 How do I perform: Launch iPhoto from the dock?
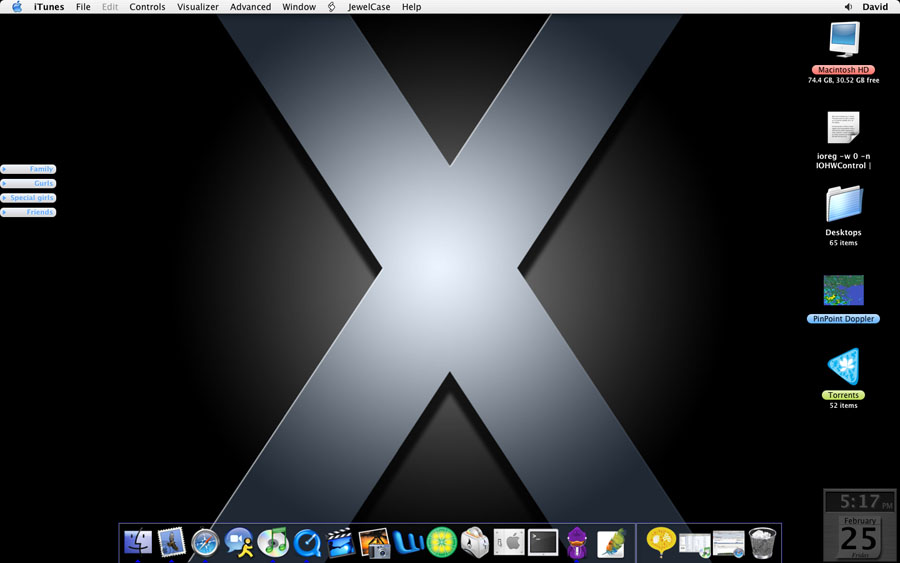374,543
